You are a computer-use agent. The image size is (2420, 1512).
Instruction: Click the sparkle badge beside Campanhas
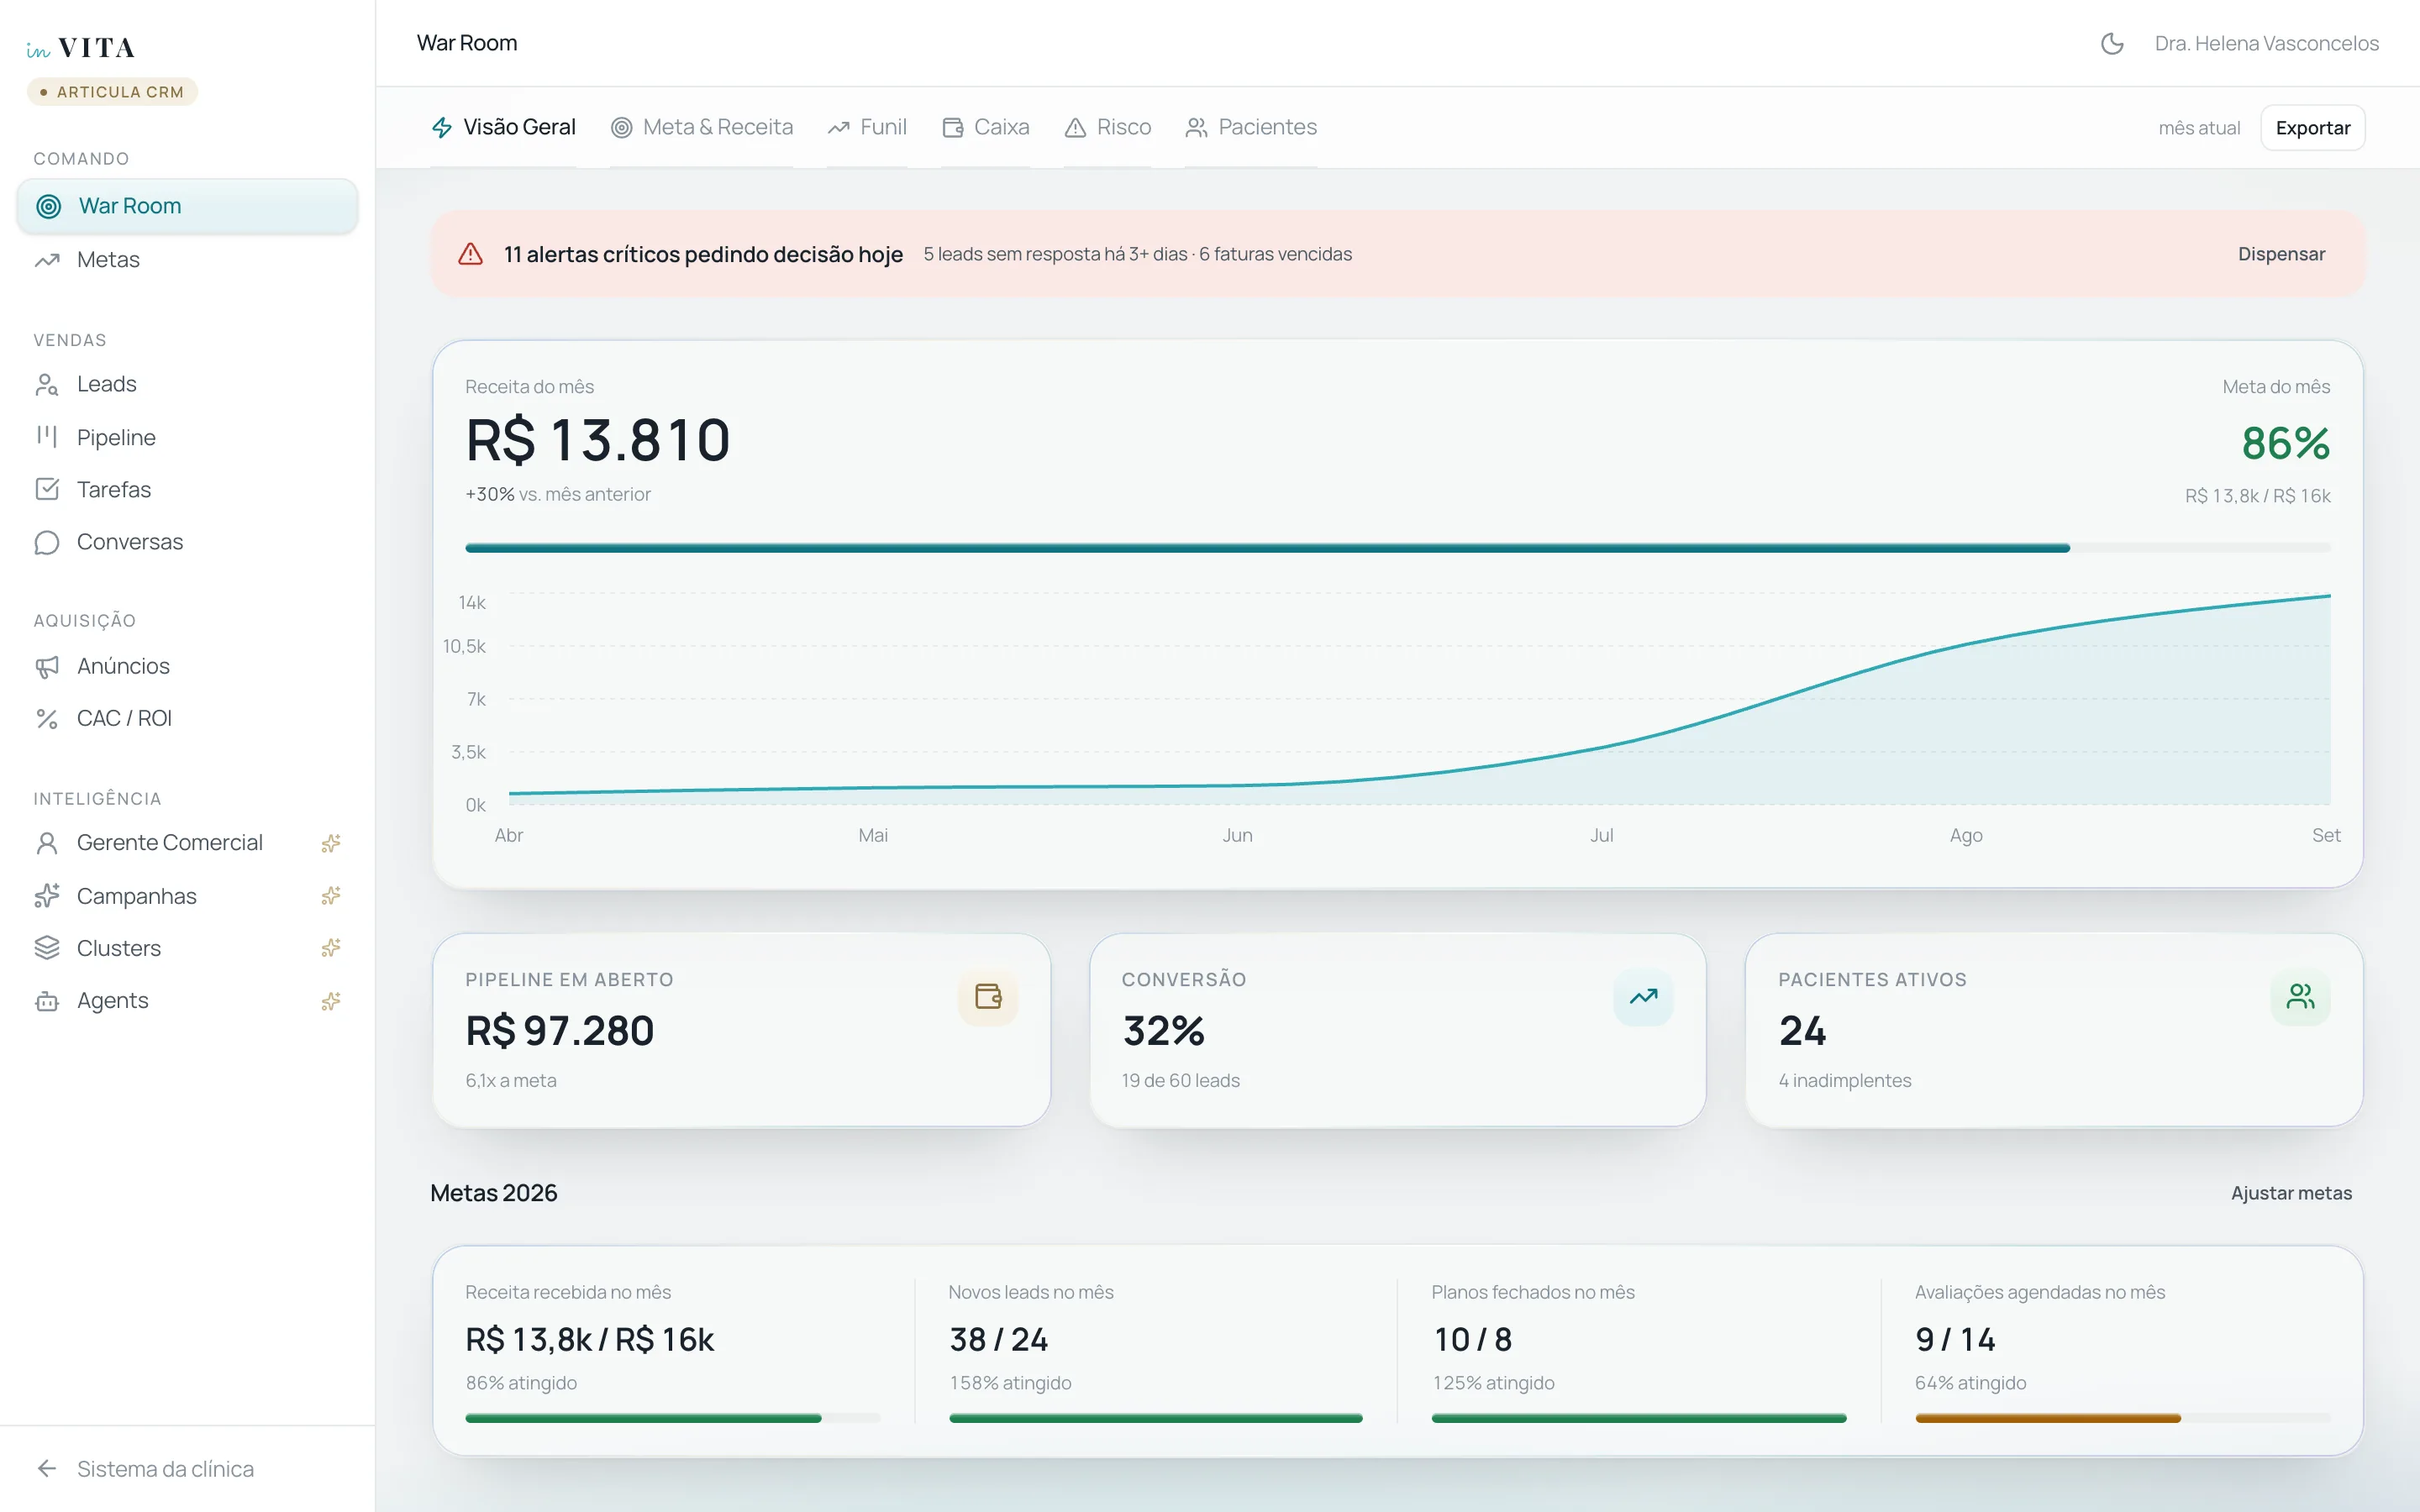tap(331, 896)
